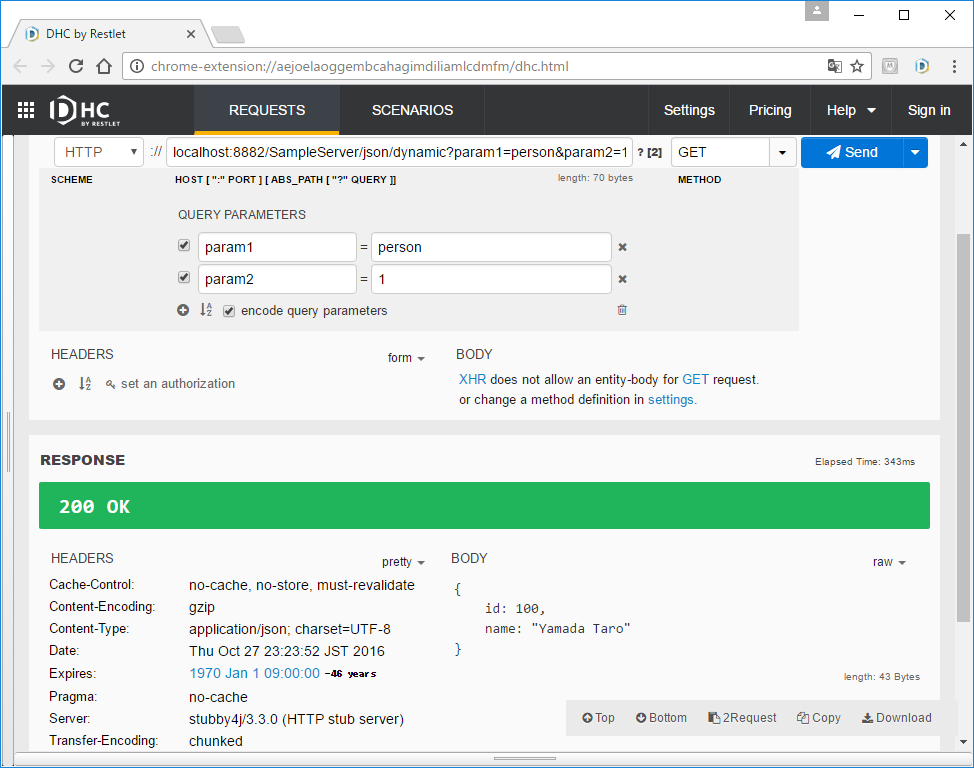974x768 pixels.
Task: Open the XHR link in body note
Action: pos(472,380)
